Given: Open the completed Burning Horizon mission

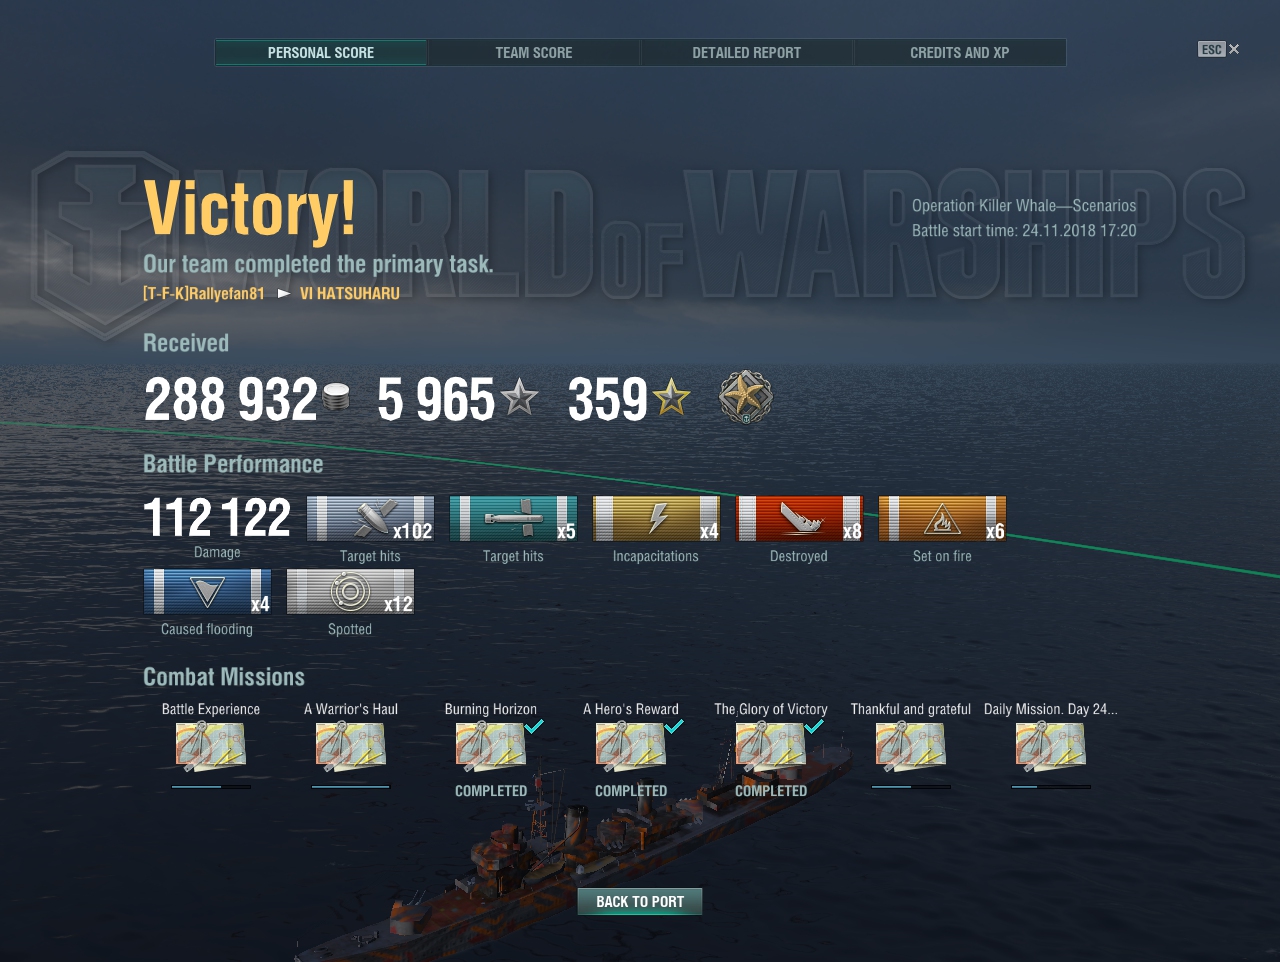Looking at the screenshot, I should click(491, 746).
